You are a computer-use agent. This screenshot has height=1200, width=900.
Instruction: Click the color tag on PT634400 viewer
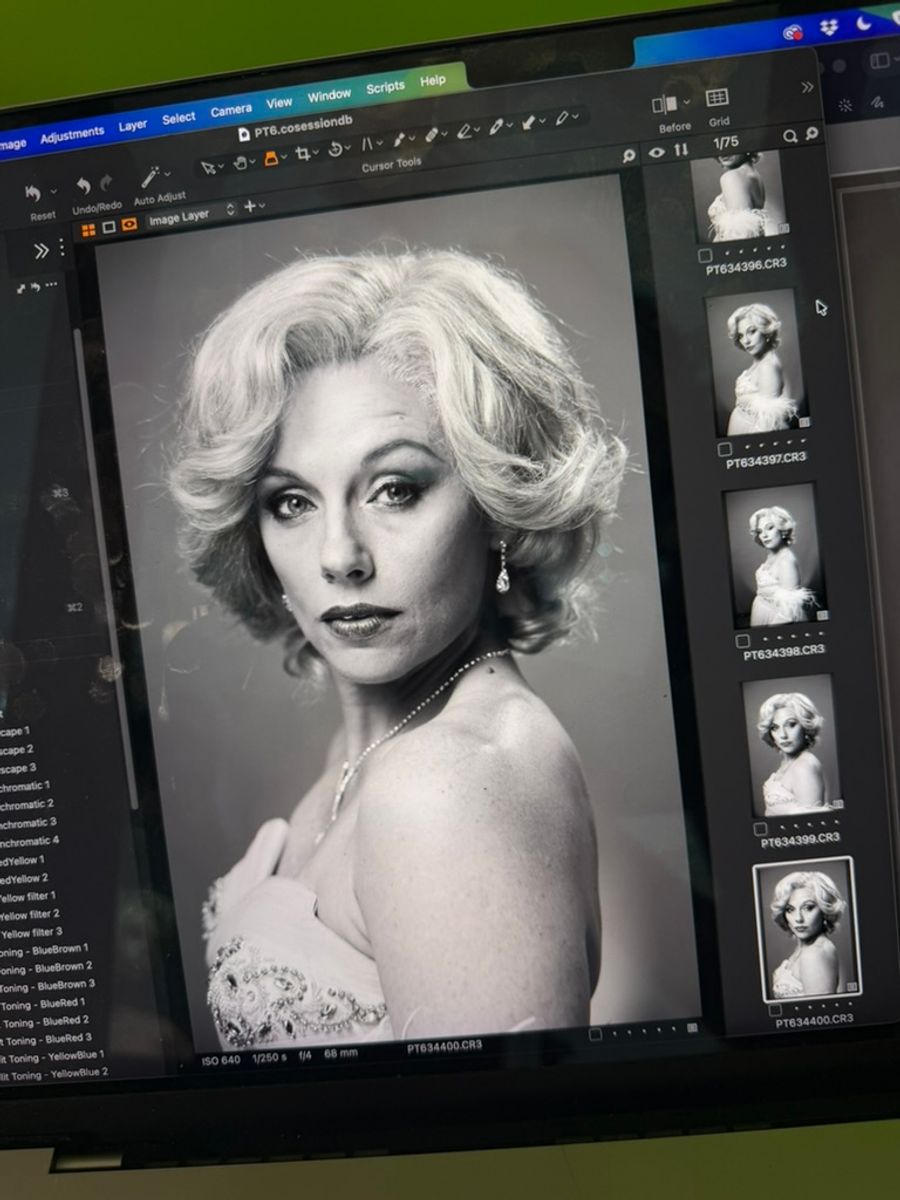pos(692,1027)
